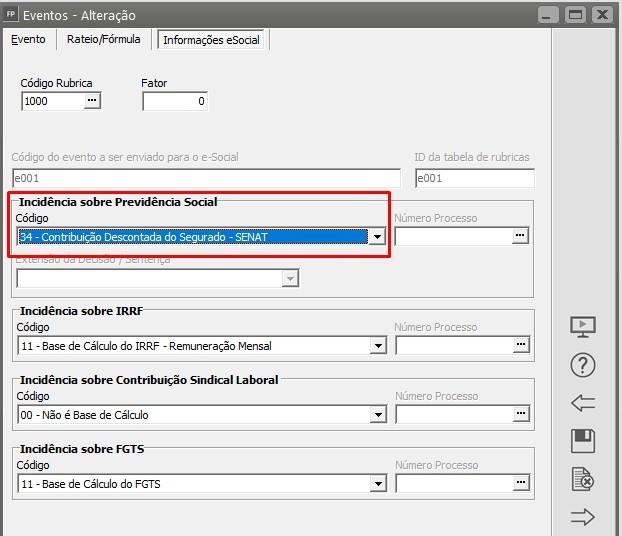
Task: Switch to the Evento tab
Action: pos(28,39)
